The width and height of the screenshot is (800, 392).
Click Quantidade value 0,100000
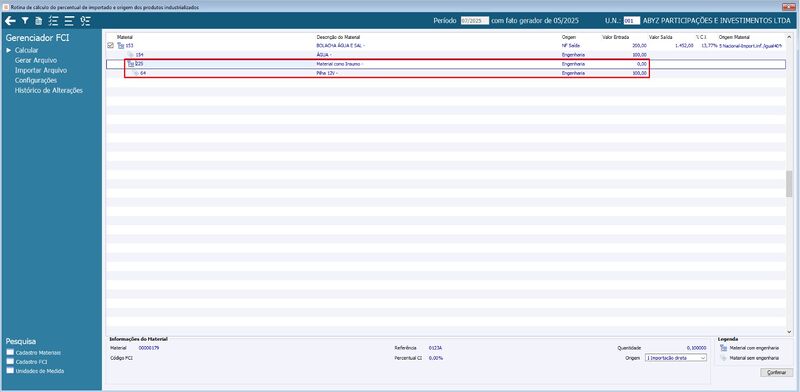tap(696, 348)
